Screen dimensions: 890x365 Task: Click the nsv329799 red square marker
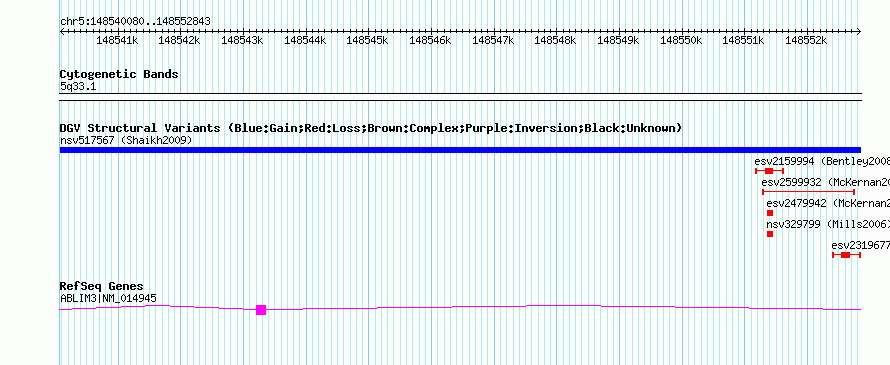pos(770,234)
